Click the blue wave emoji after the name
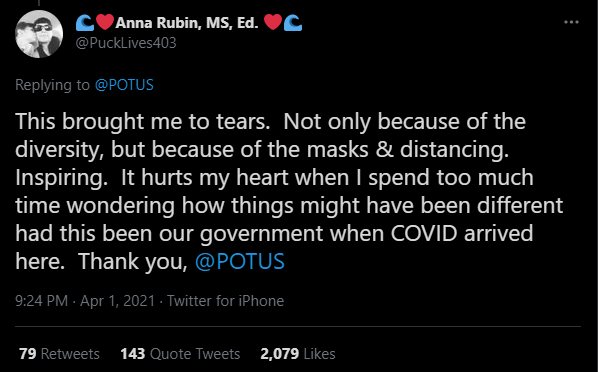Viewport: 598px width, 372px height. coord(293,23)
